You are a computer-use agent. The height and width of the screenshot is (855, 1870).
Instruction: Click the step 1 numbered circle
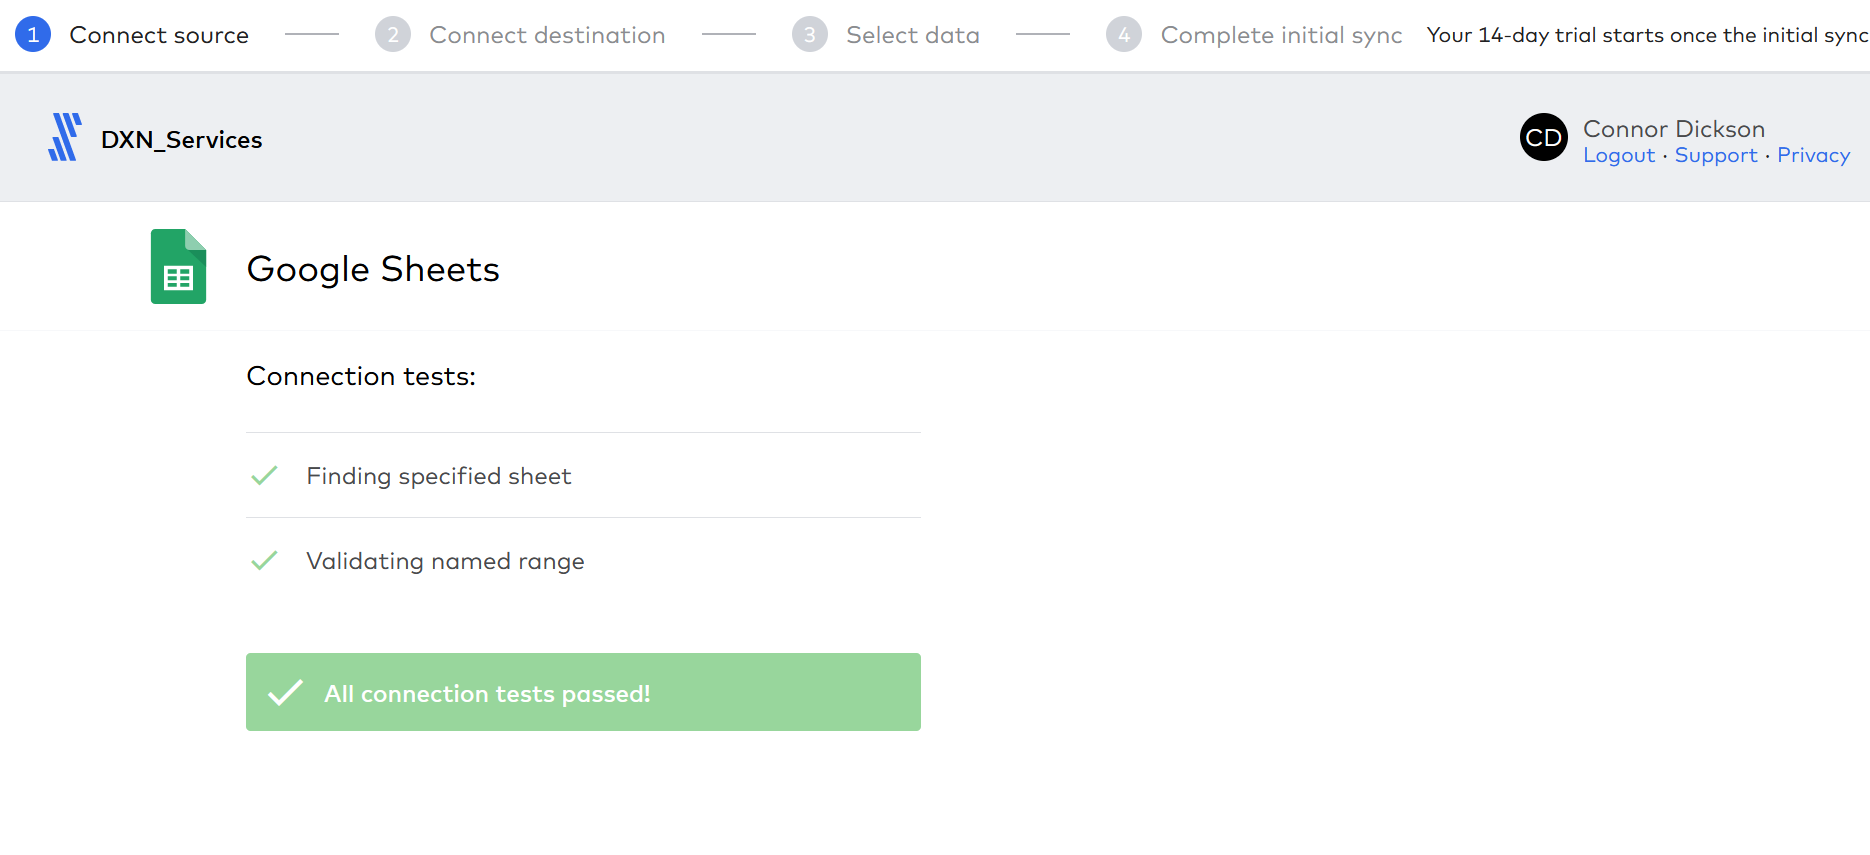pos(33,34)
